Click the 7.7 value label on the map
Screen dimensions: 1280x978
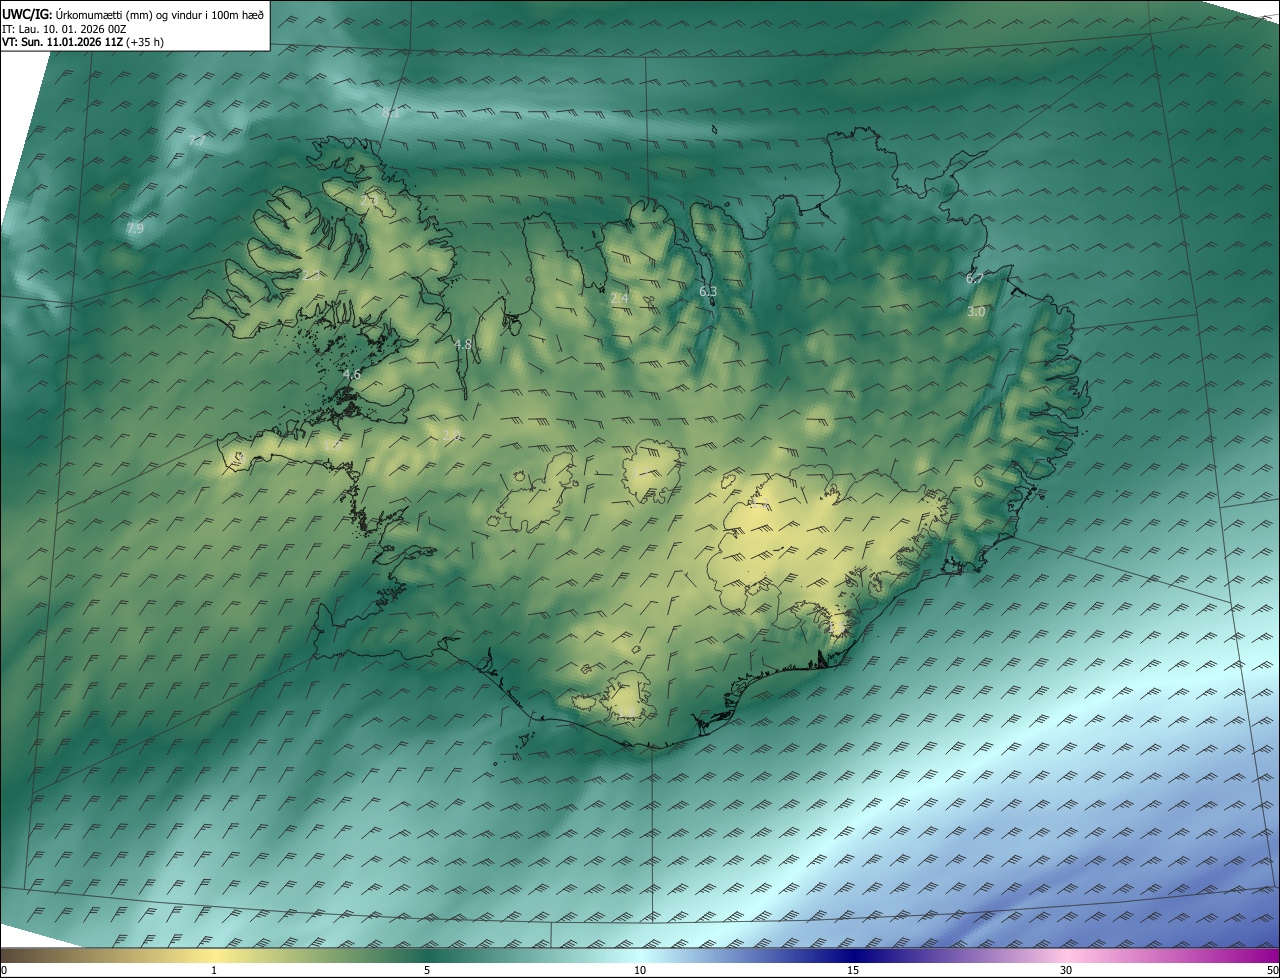click(196, 142)
